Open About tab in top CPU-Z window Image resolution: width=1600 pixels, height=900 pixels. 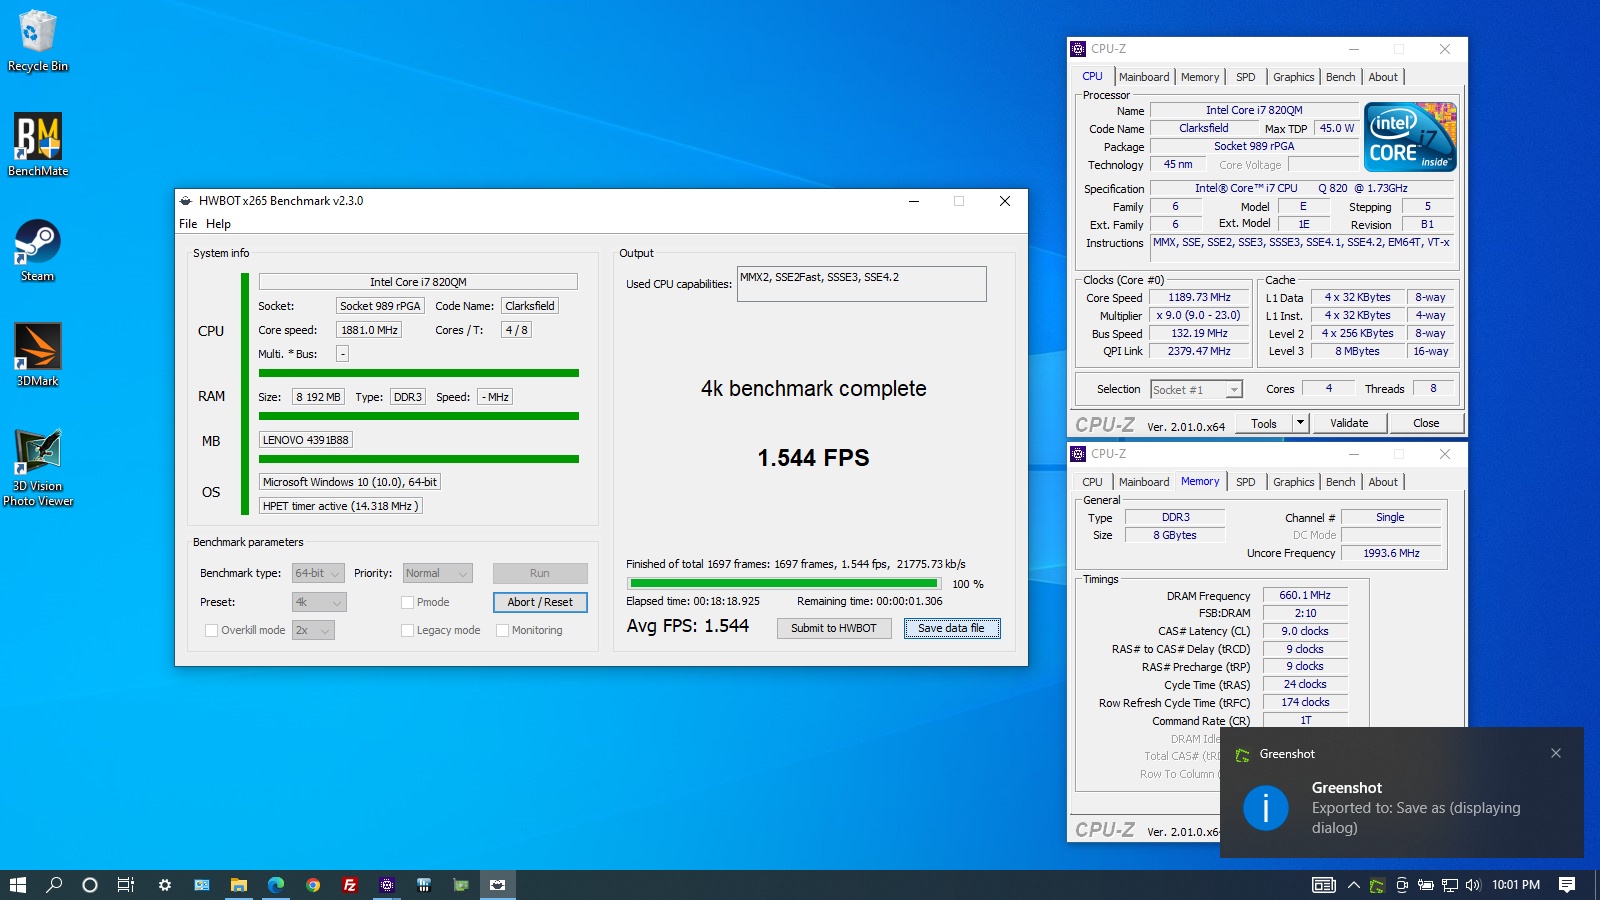[x=1383, y=77]
